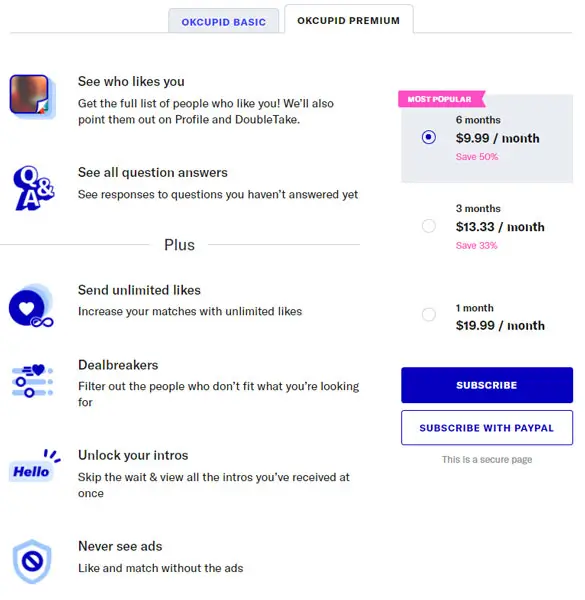Click the $19.99 / month price label
The height and width of the screenshot is (600, 585).
[x=500, y=326]
